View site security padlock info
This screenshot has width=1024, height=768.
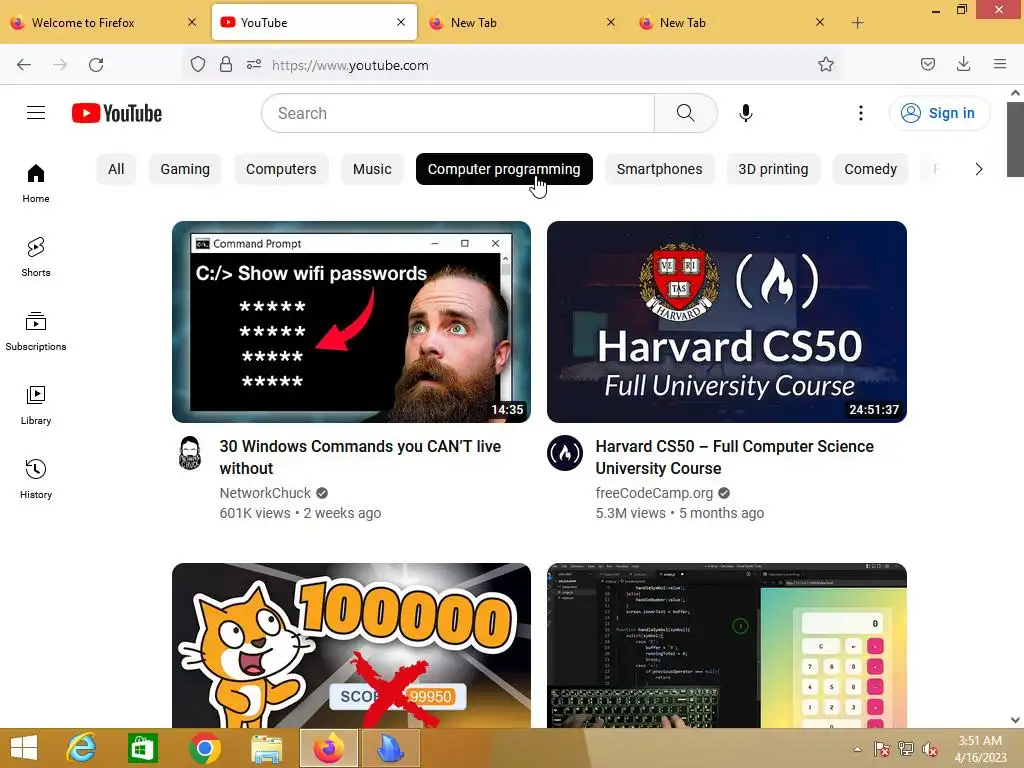tap(226, 65)
